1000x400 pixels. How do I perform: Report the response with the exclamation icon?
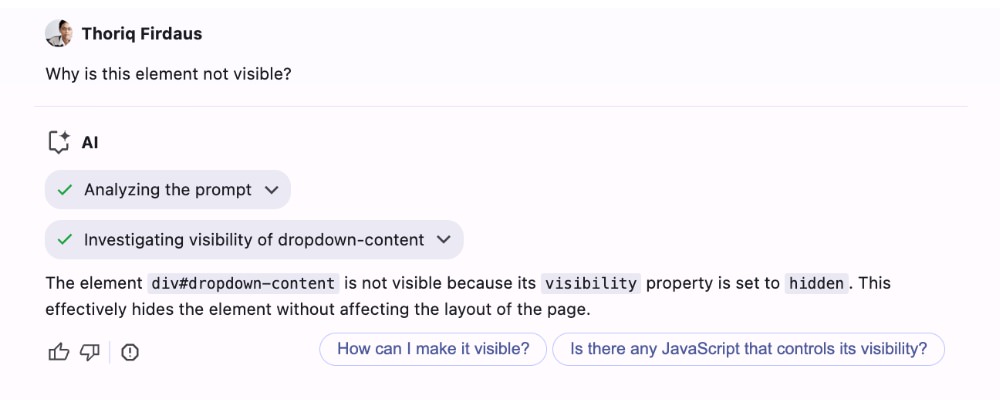130,352
